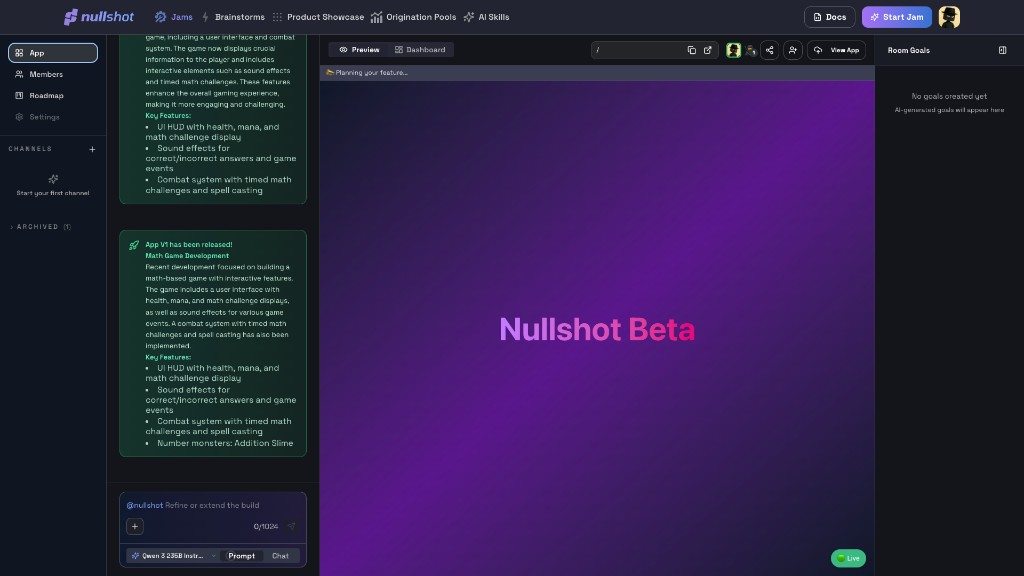Add a new channel with plus icon
The width and height of the screenshot is (1024, 576).
92,149
